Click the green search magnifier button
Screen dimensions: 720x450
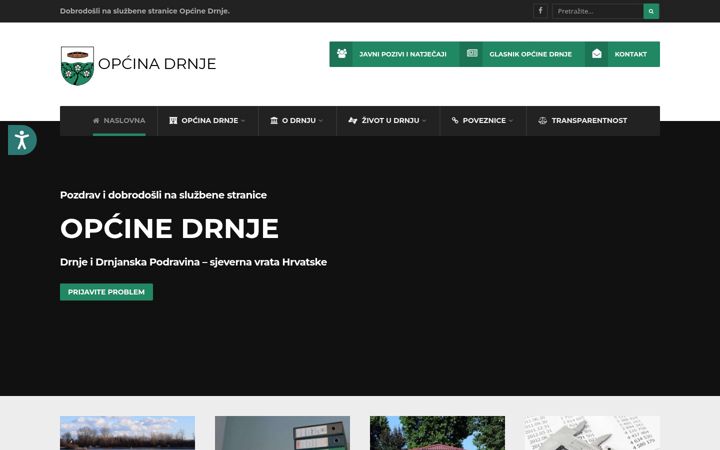point(651,11)
